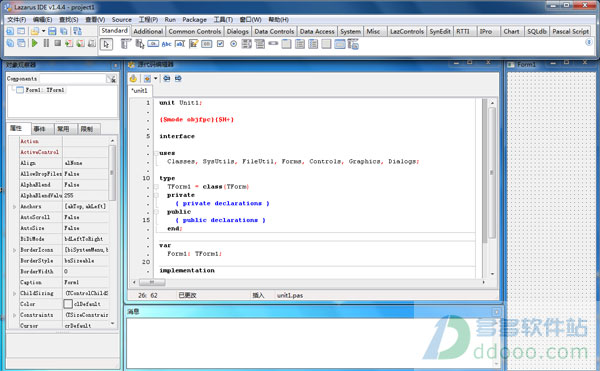Click the Toggle Form/Unit icon
600x371 pixels.
pyautogui.click(x=77, y=31)
